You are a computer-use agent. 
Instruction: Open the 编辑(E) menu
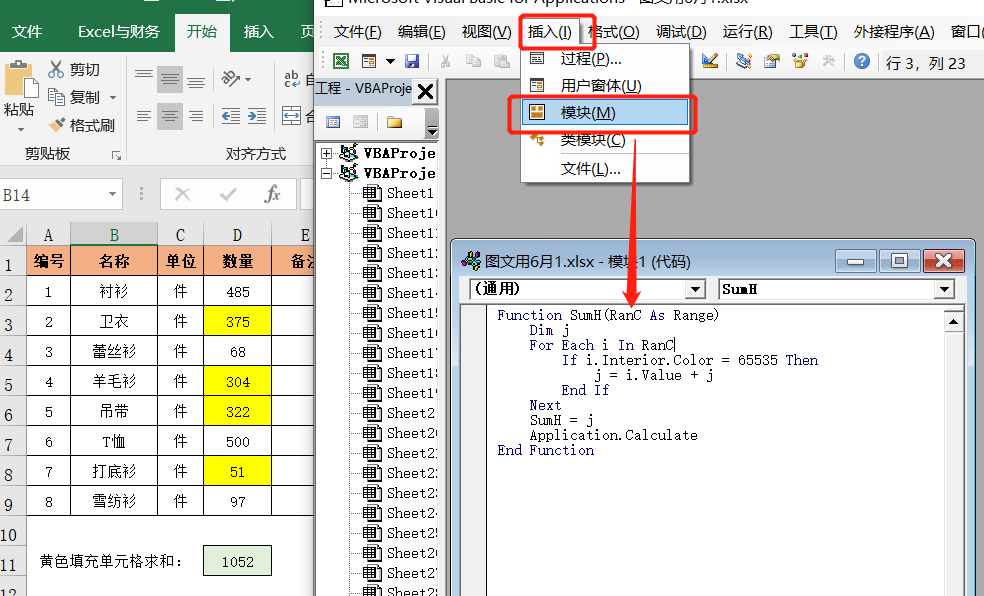click(x=421, y=32)
